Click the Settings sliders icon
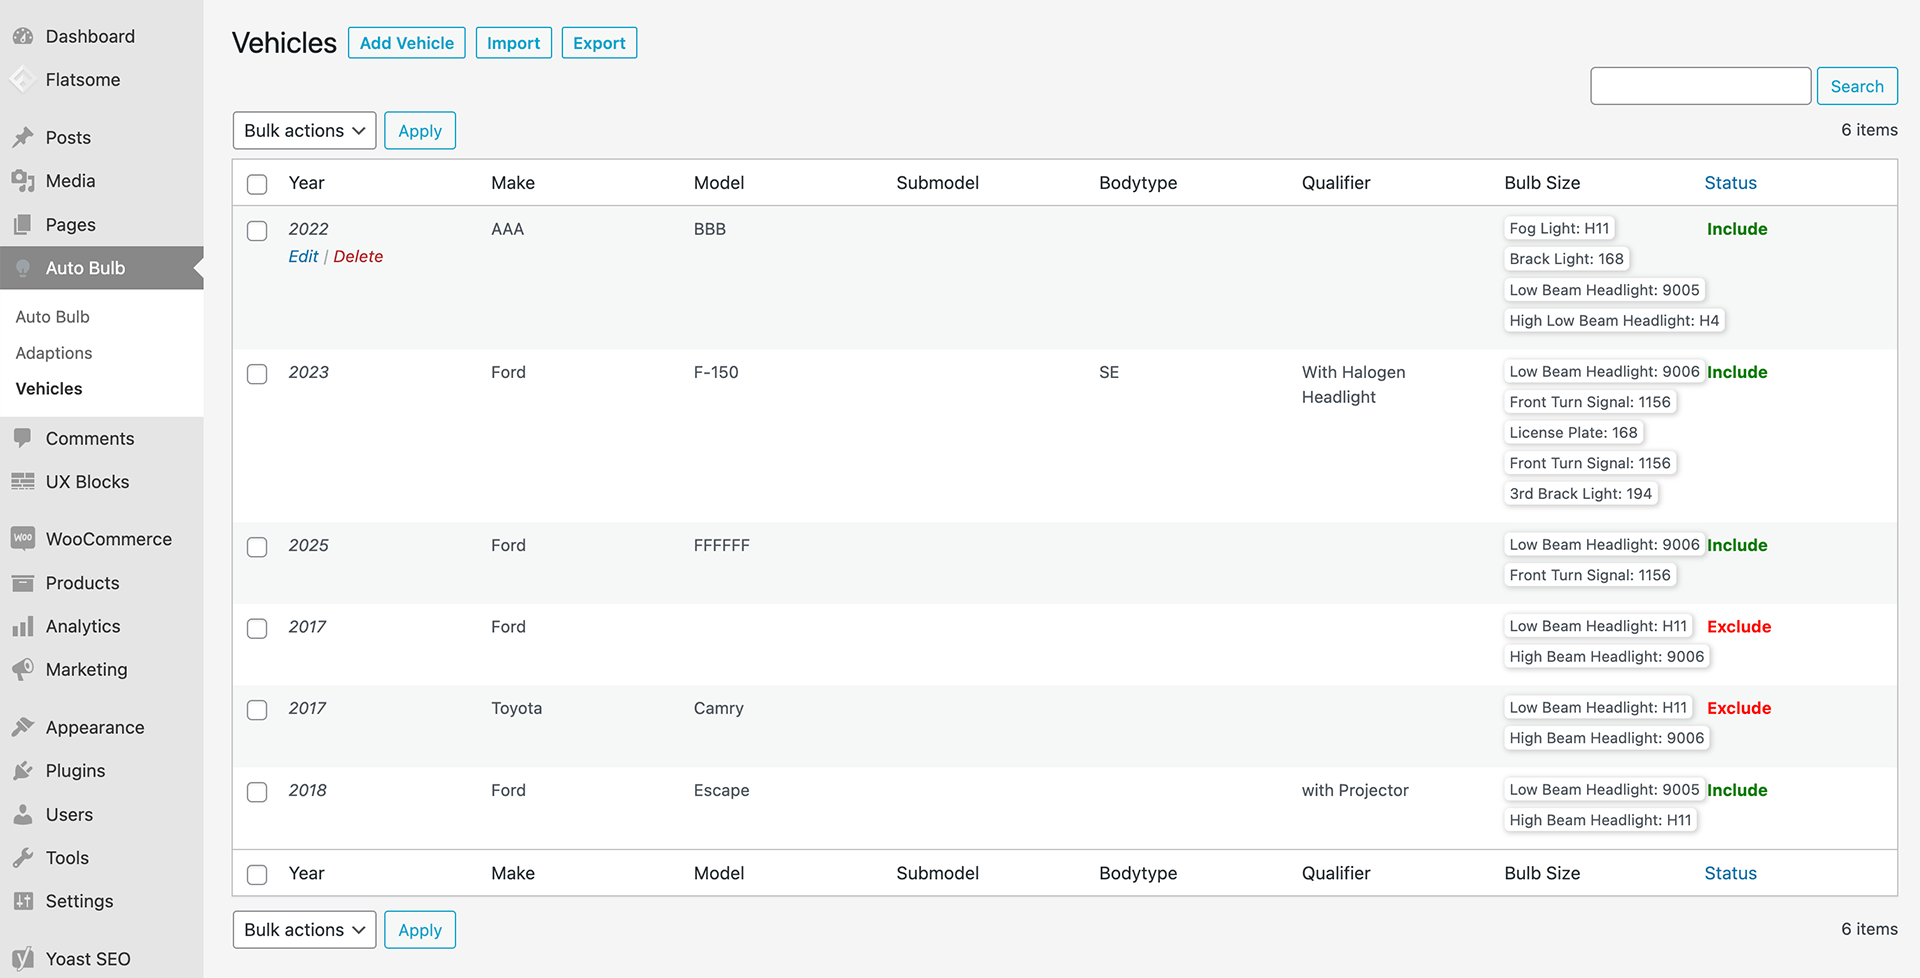1920x978 pixels. pos(23,901)
